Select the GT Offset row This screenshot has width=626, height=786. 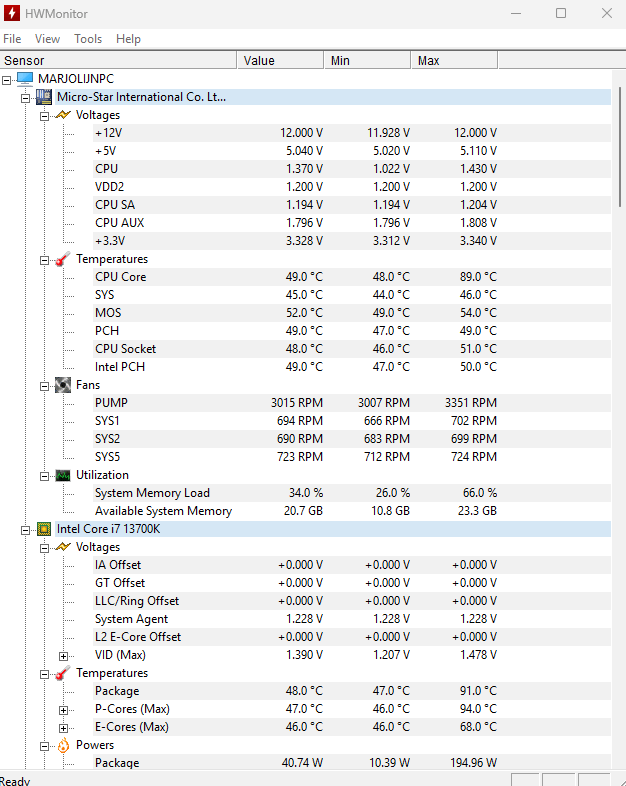pos(352,583)
